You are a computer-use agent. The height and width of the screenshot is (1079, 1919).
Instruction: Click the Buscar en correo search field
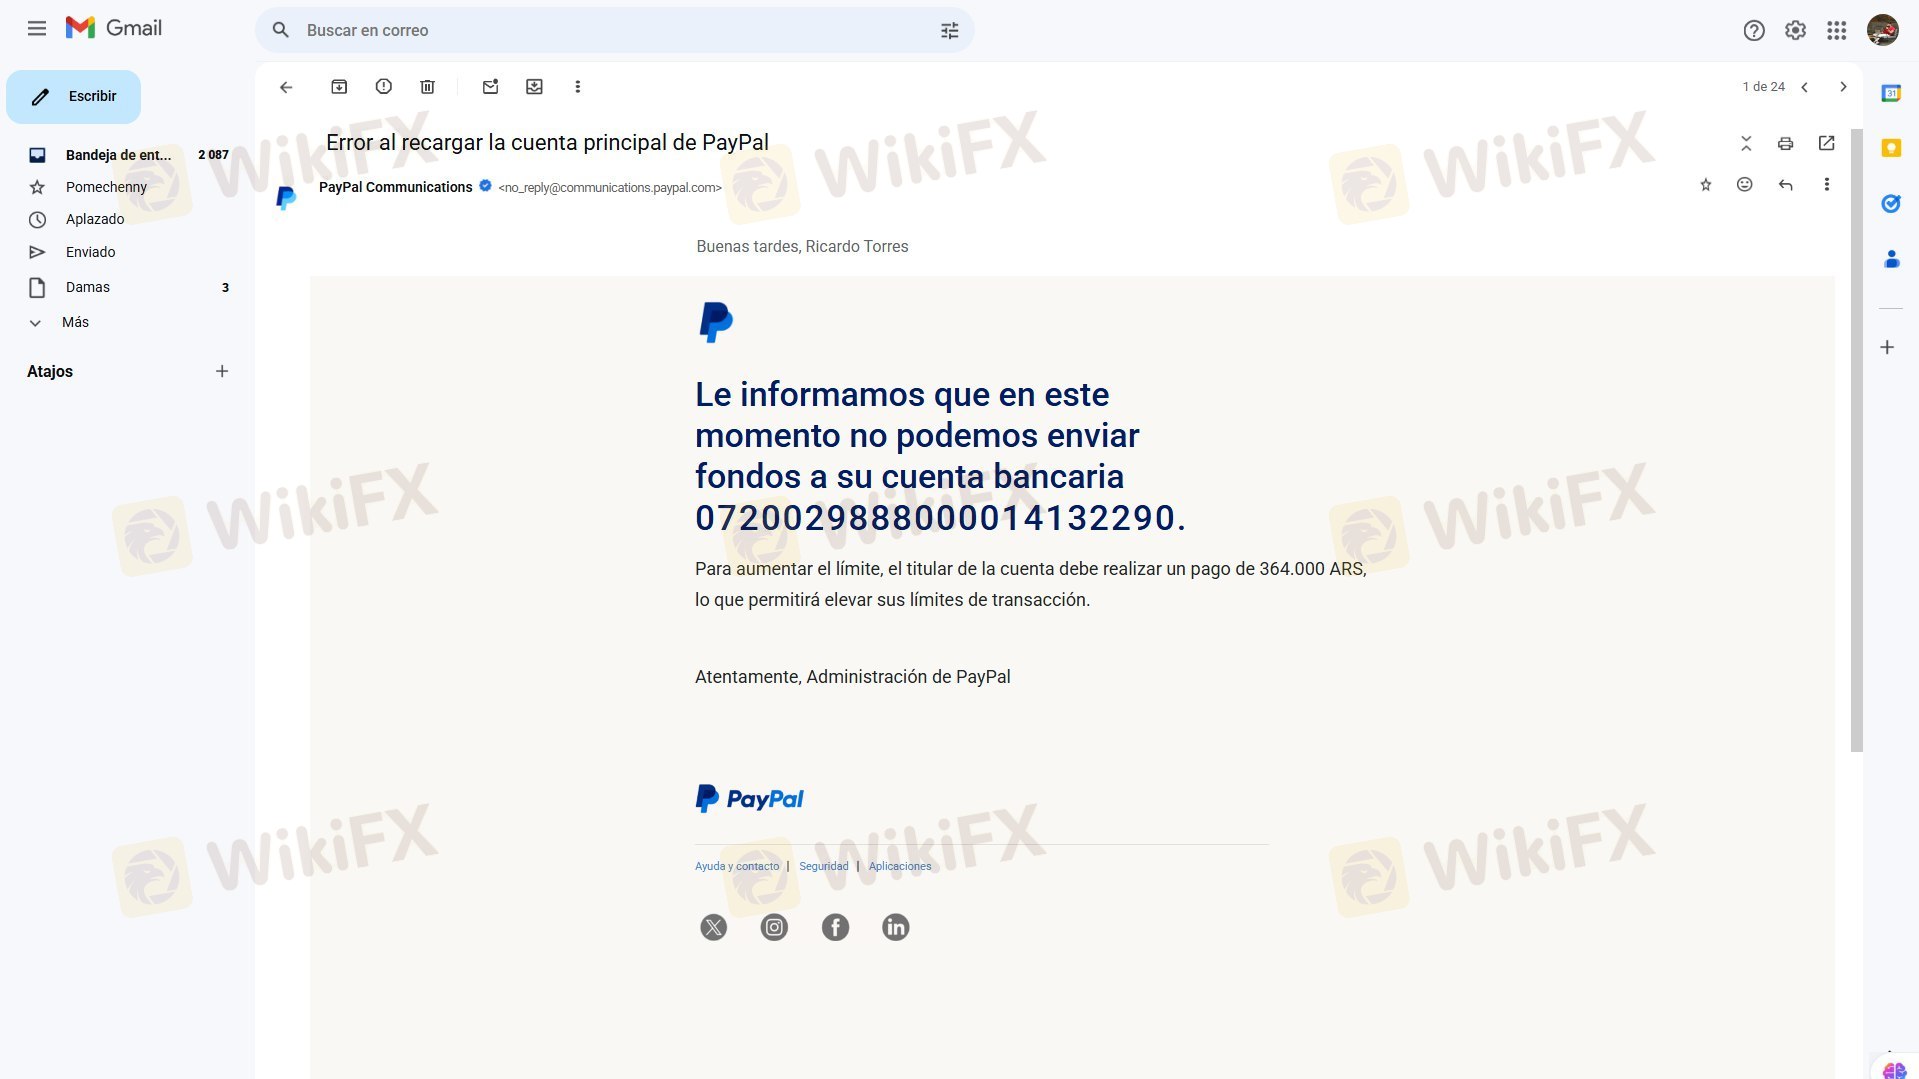pos(615,30)
